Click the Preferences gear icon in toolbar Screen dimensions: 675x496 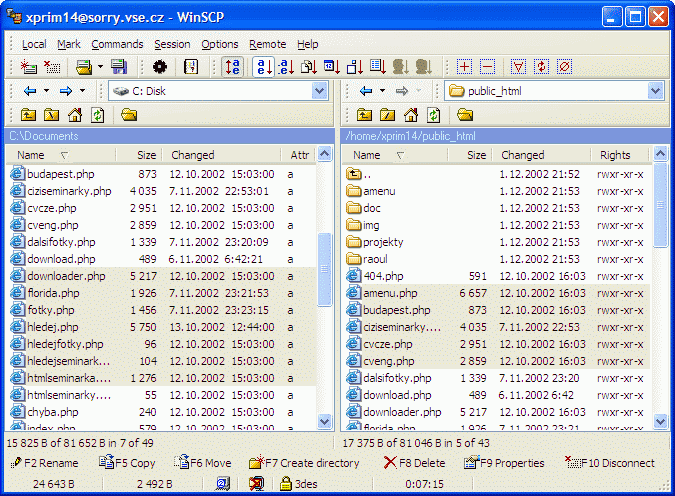(160, 67)
